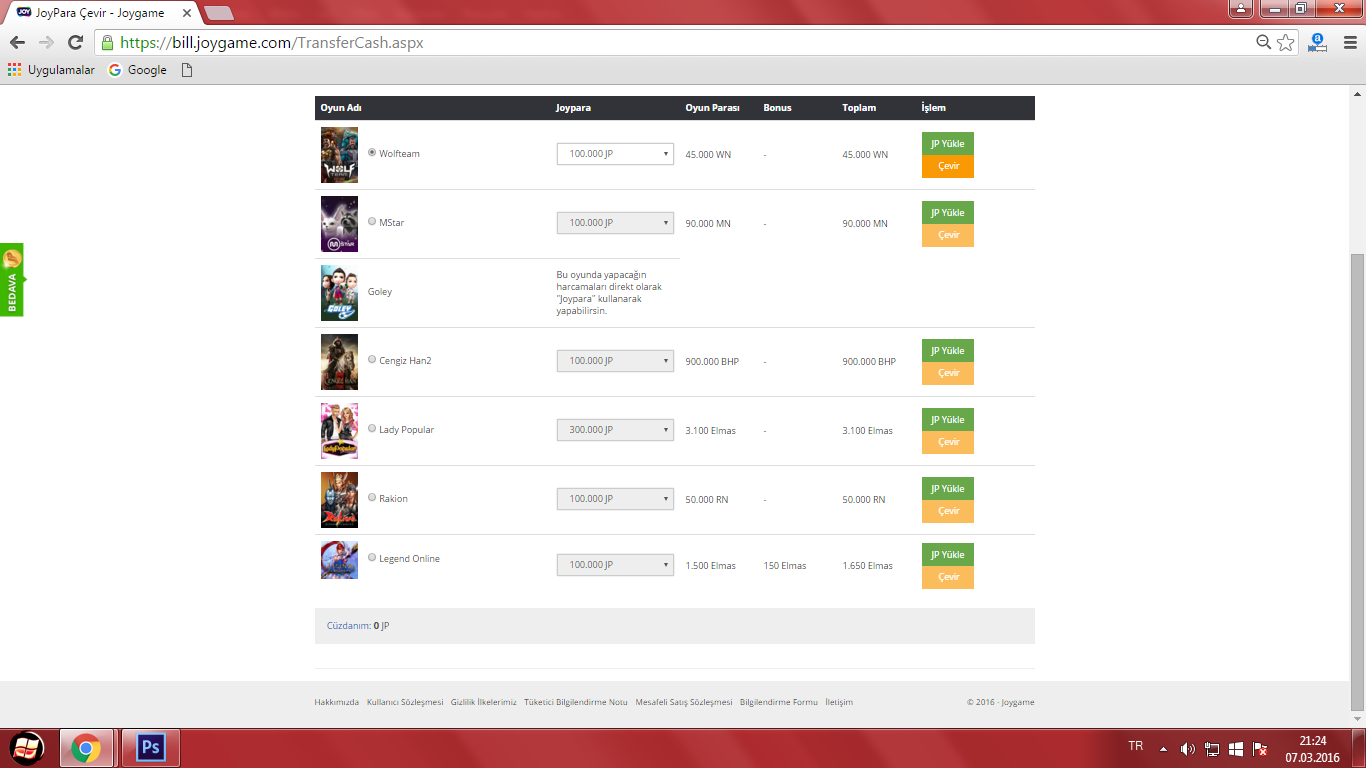Select the MStar radio button
The image size is (1366, 768).
pos(372,222)
